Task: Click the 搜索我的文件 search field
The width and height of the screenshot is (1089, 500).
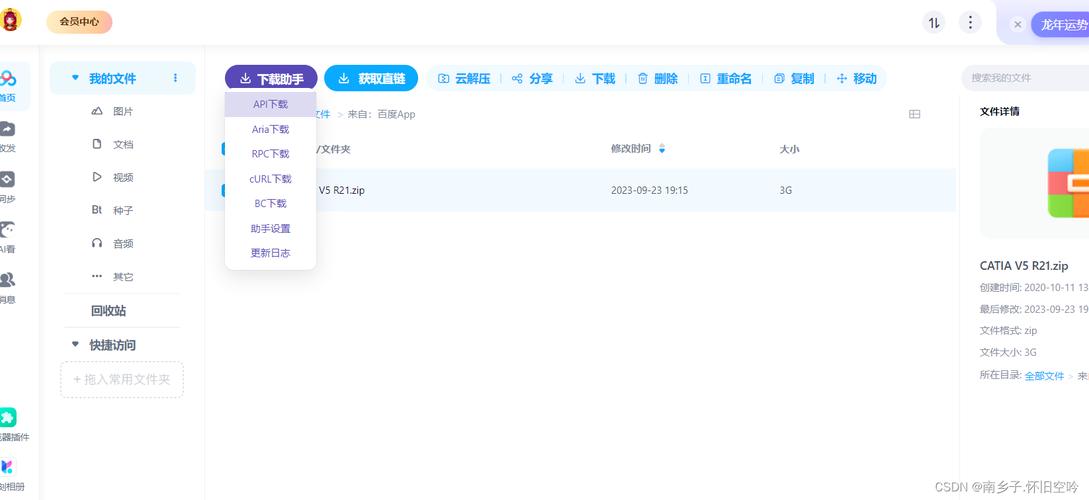Action: (x=1020, y=78)
